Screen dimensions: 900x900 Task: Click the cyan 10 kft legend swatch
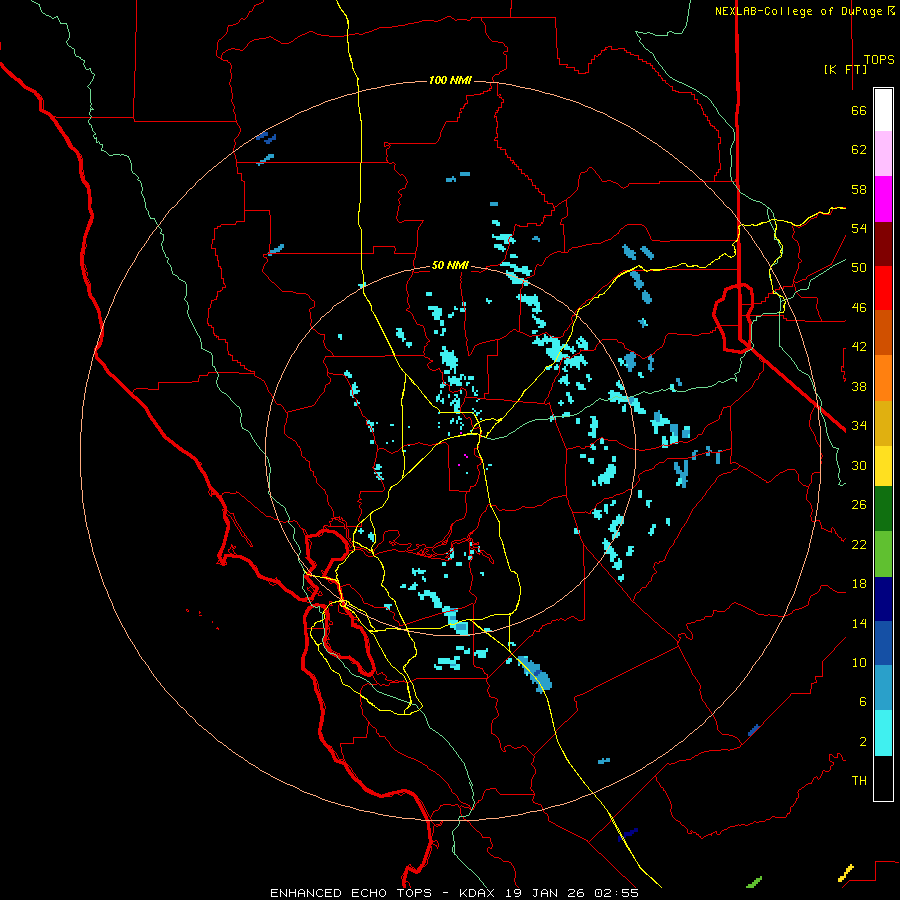click(x=883, y=733)
